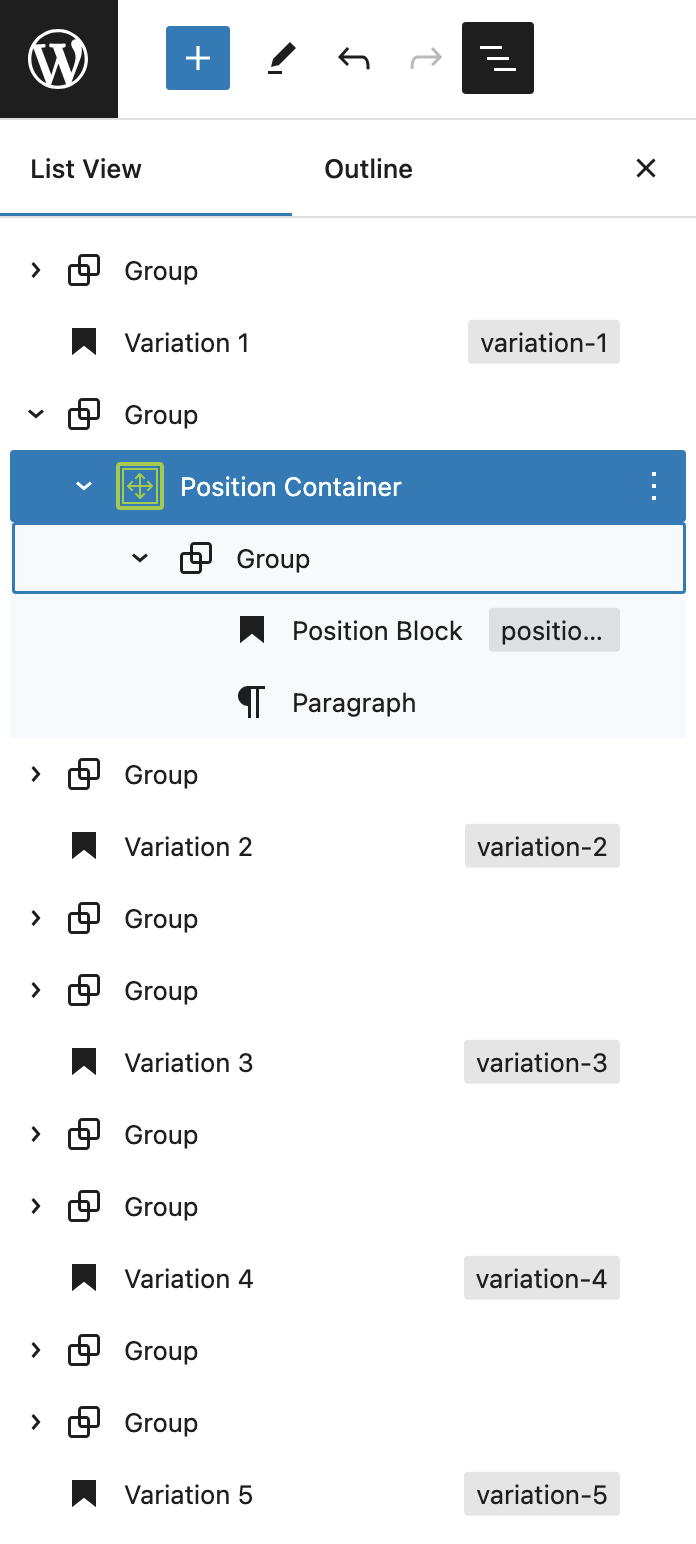Image resolution: width=696 pixels, height=1544 pixels.
Task: Click the variation-4 anchor badge
Action: pos(542,1278)
